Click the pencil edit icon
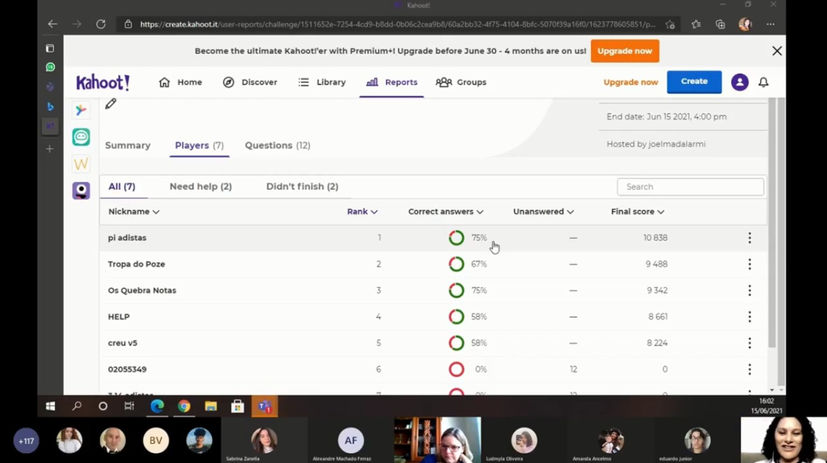 coord(110,104)
